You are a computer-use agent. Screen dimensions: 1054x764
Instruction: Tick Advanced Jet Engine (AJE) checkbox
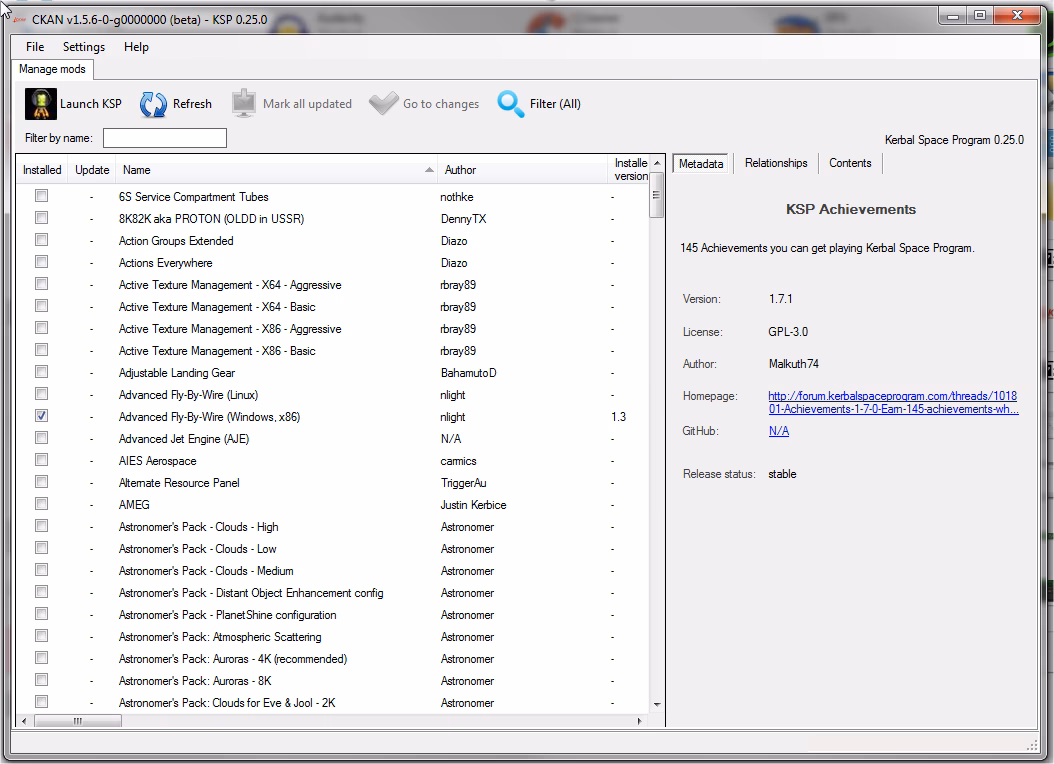[42, 437]
